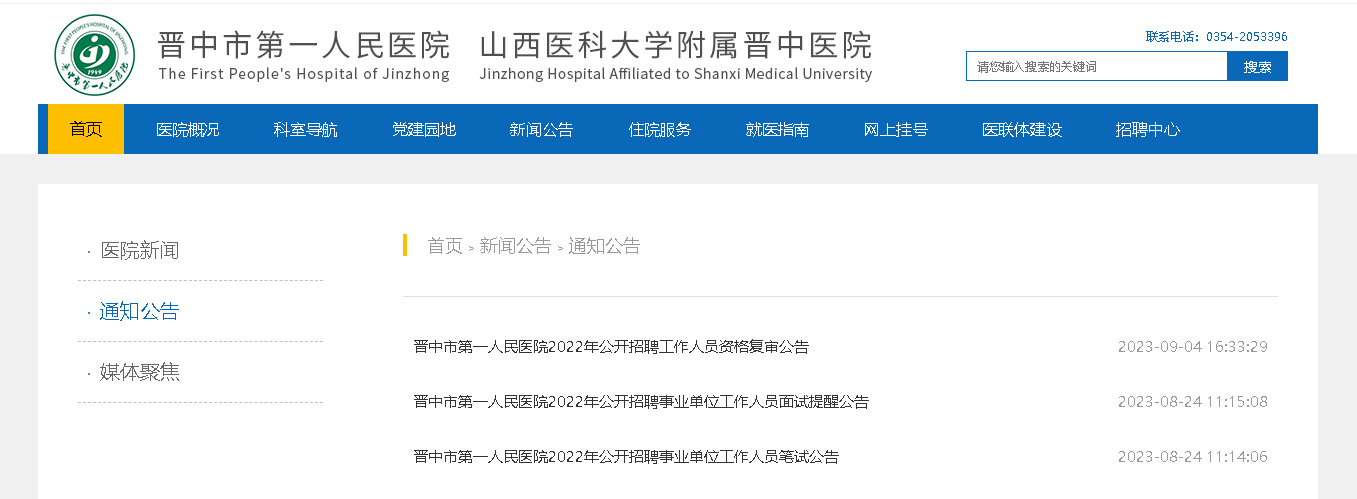Click the 首页 breadcrumb link
Image resolution: width=1357 pixels, height=499 pixels.
tap(445, 246)
